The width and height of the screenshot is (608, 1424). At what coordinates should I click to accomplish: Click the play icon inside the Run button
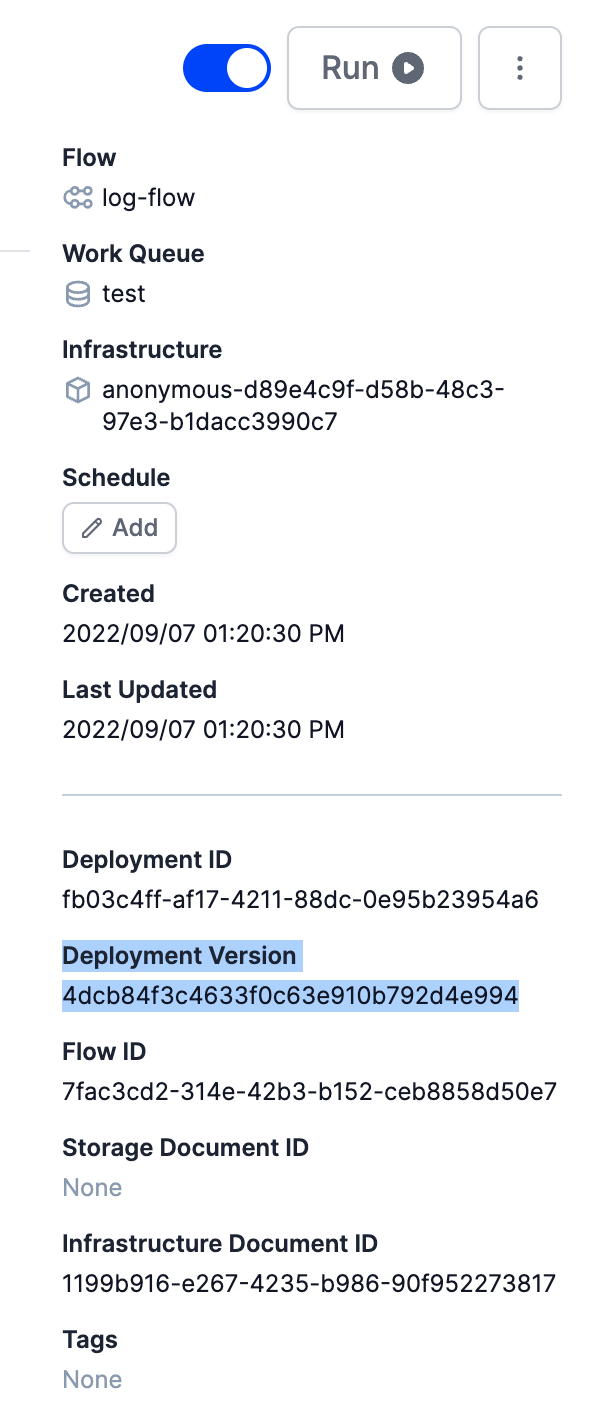409,68
